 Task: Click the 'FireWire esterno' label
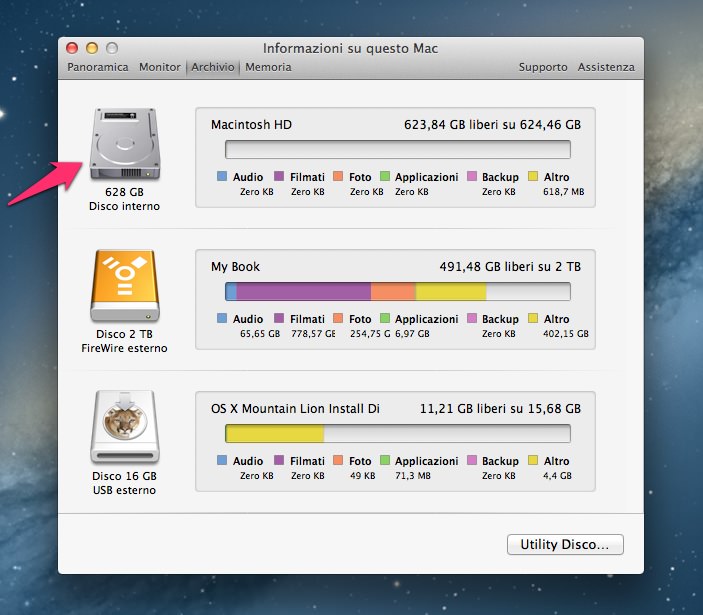(124, 348)
